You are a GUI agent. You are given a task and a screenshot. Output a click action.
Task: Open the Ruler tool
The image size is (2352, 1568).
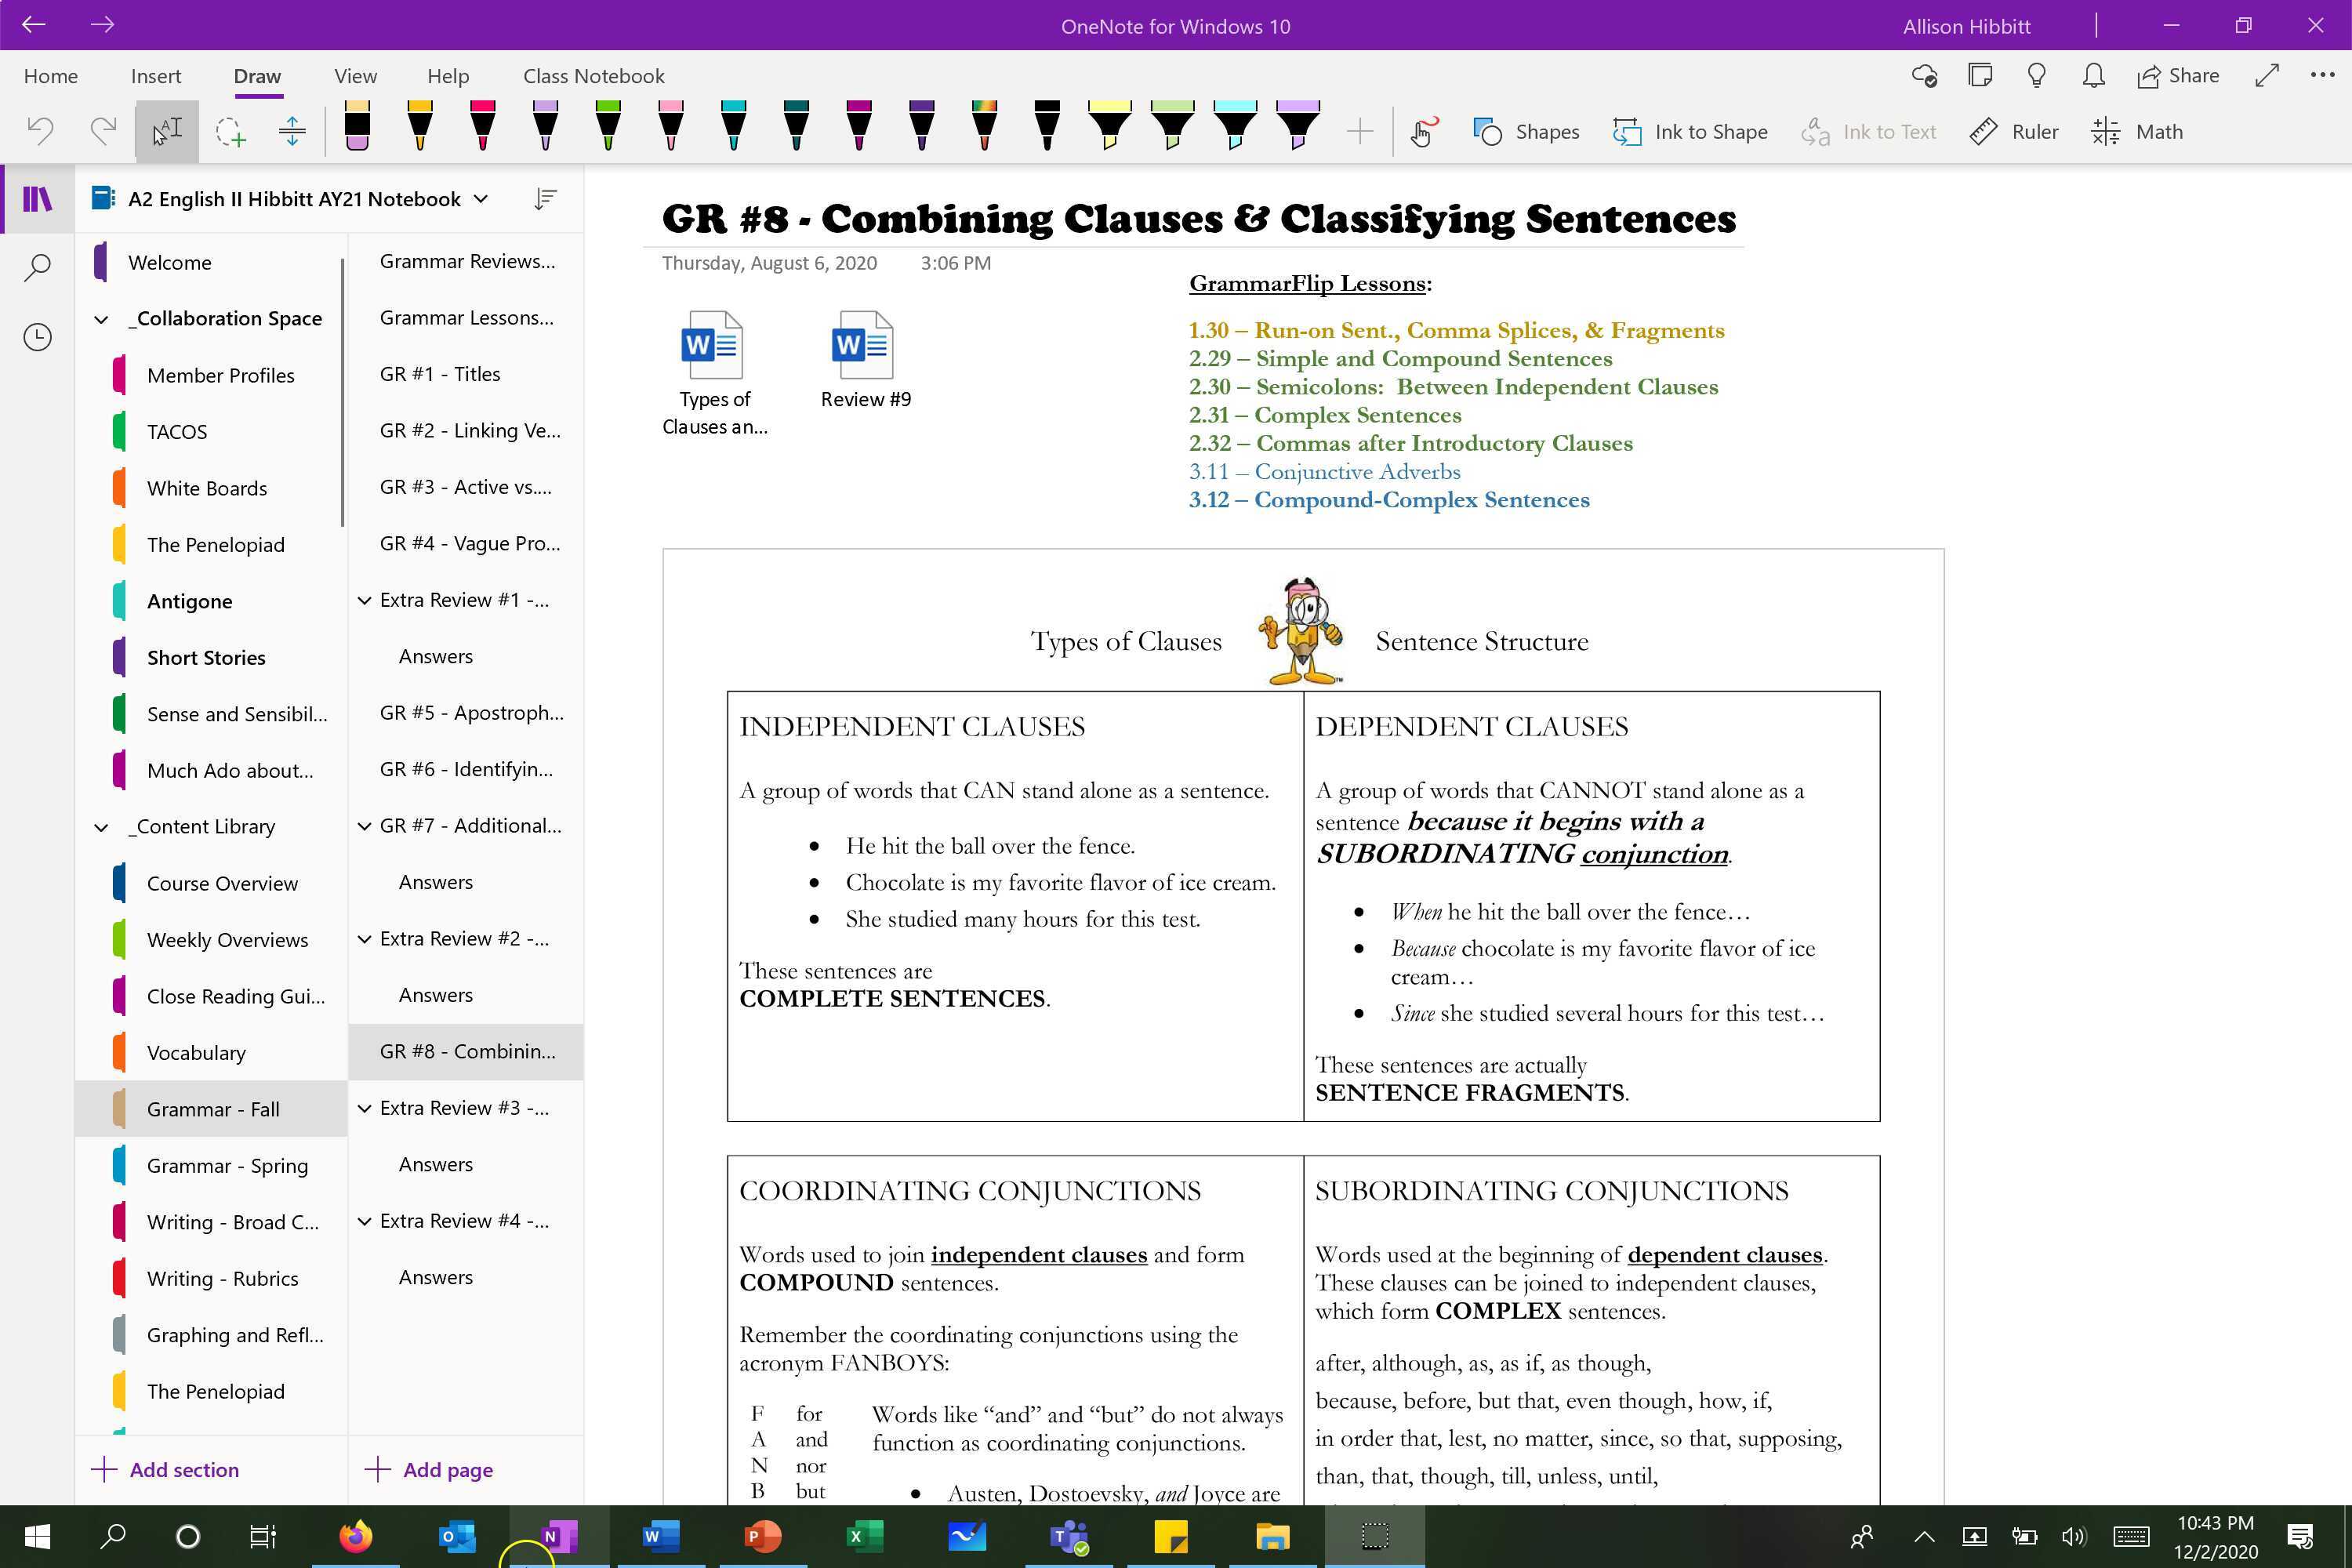[2013, 131]
